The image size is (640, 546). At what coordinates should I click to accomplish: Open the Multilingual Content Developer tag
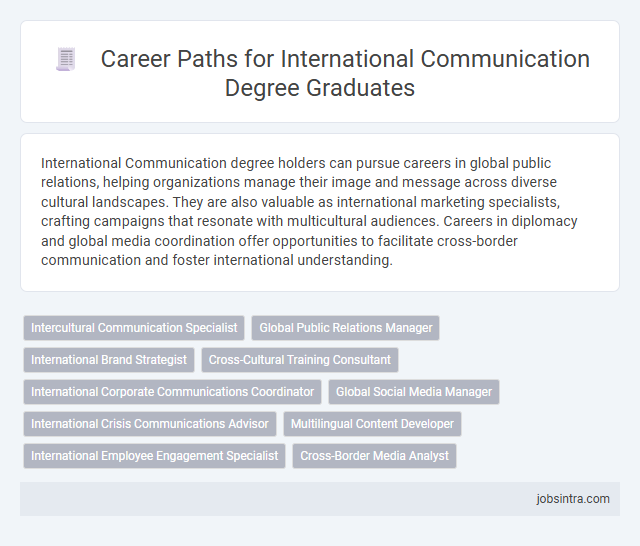point(372,424)
